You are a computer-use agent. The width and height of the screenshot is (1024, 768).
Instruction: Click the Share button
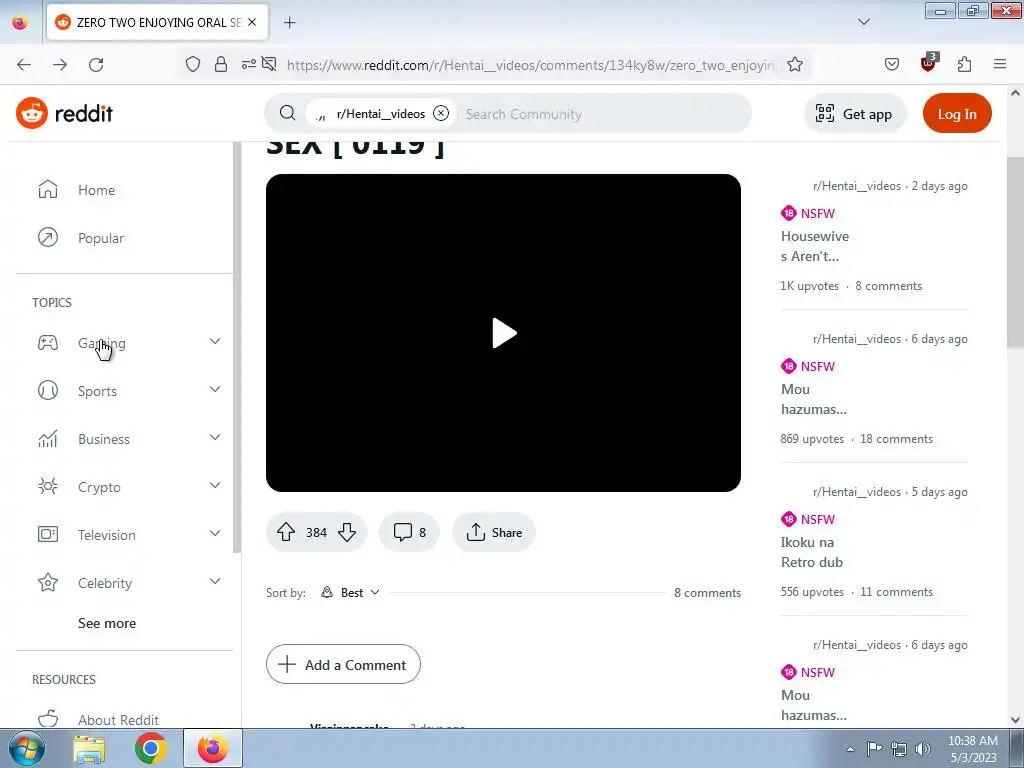pyautogui.click(x=494, y=532)
